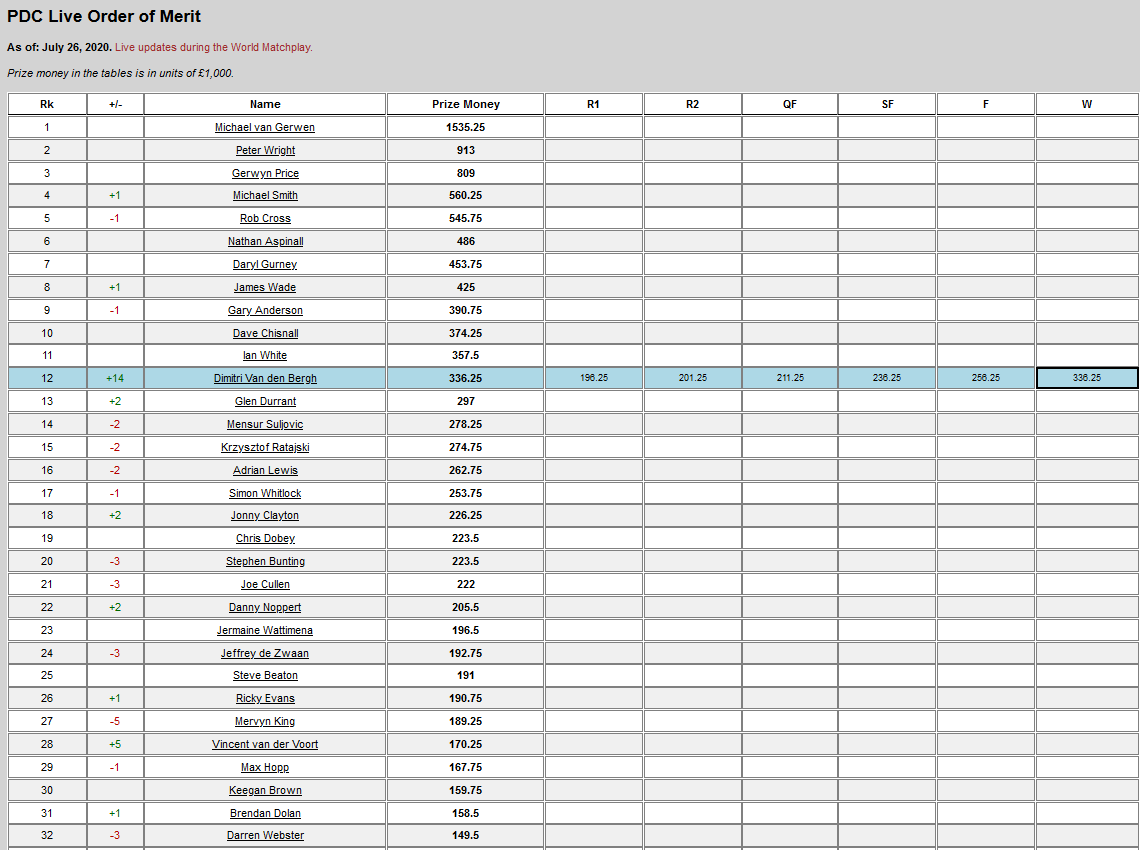Click the R2 column header
This screenshot has width=1140, height=850.
coord(692,104)
